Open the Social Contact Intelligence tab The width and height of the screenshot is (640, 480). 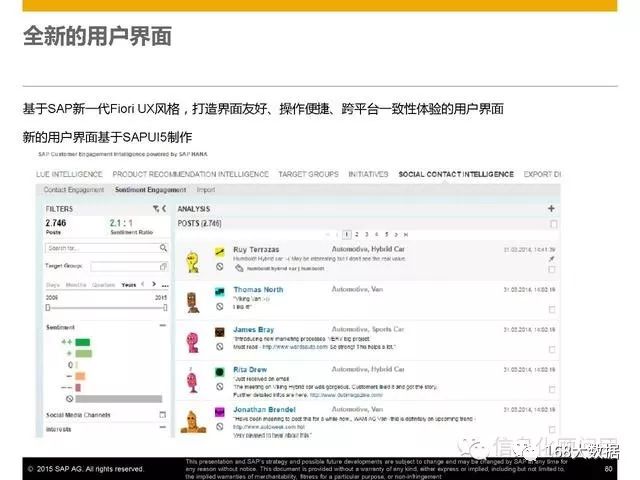(x=456, y=174)
